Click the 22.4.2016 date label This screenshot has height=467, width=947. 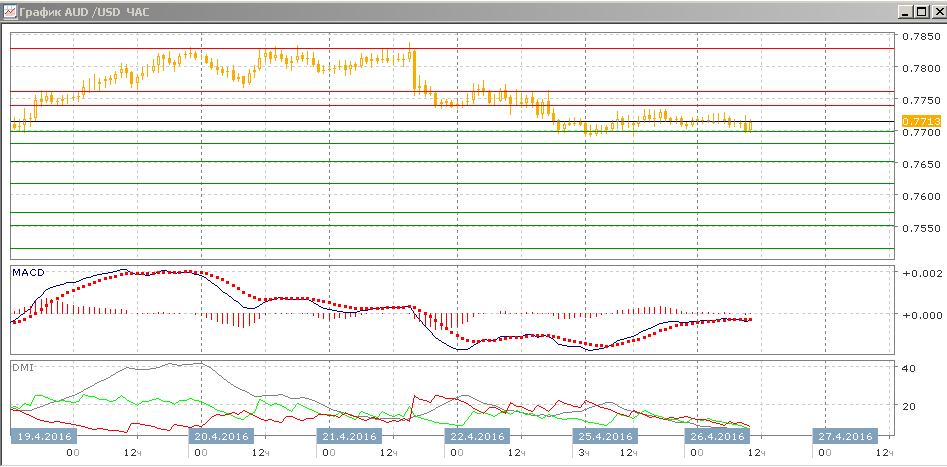click(477, 436)
